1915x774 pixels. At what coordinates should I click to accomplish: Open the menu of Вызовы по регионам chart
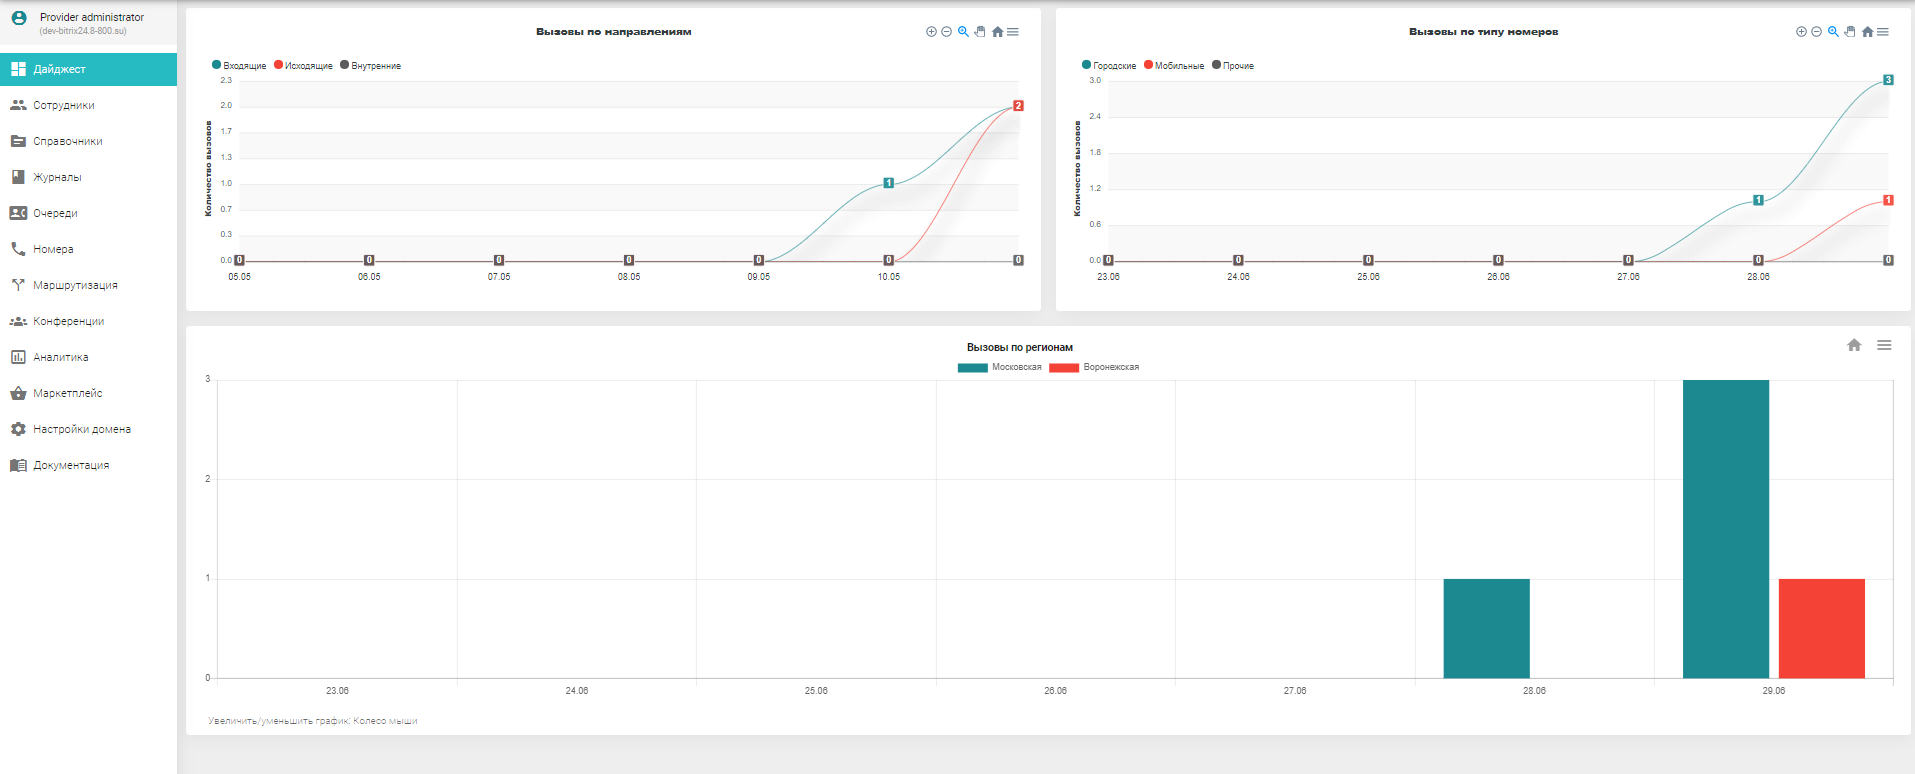coord(1884,345)
